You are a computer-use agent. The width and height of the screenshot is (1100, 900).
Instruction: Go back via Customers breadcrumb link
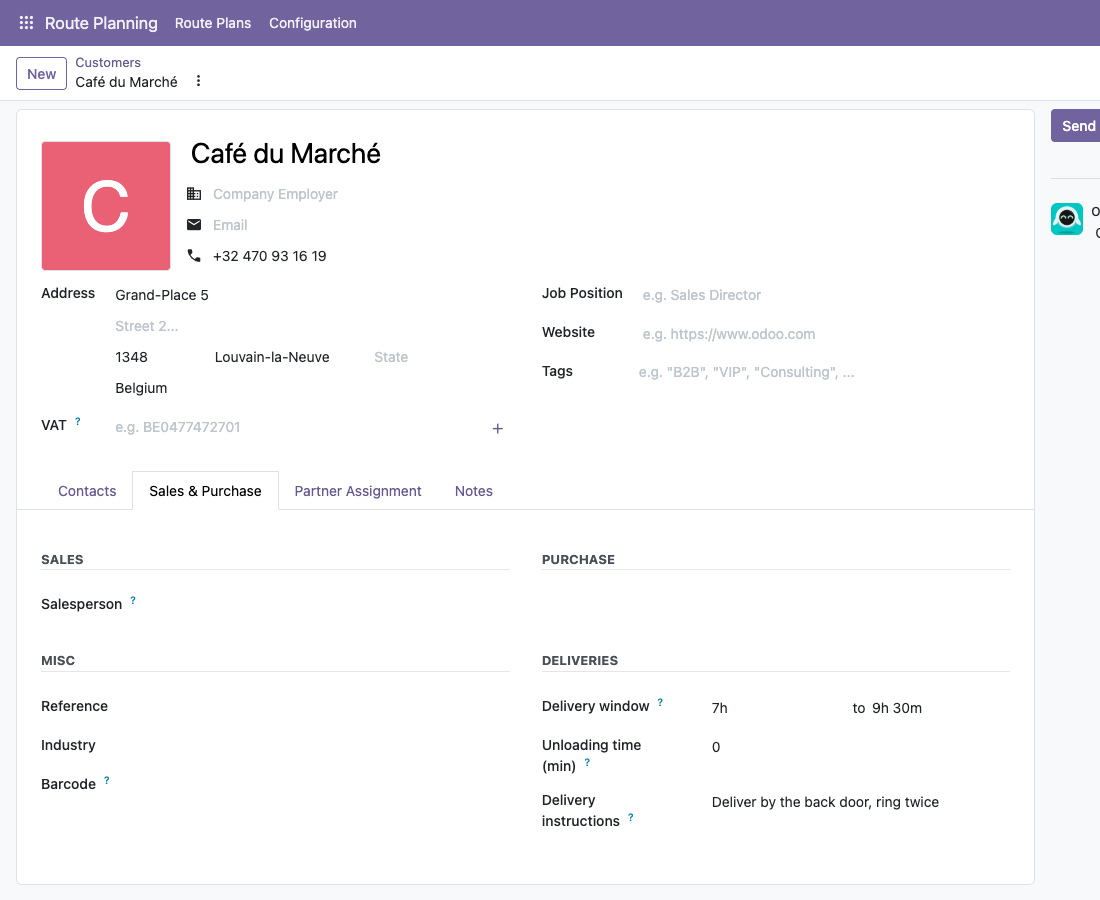108,62
